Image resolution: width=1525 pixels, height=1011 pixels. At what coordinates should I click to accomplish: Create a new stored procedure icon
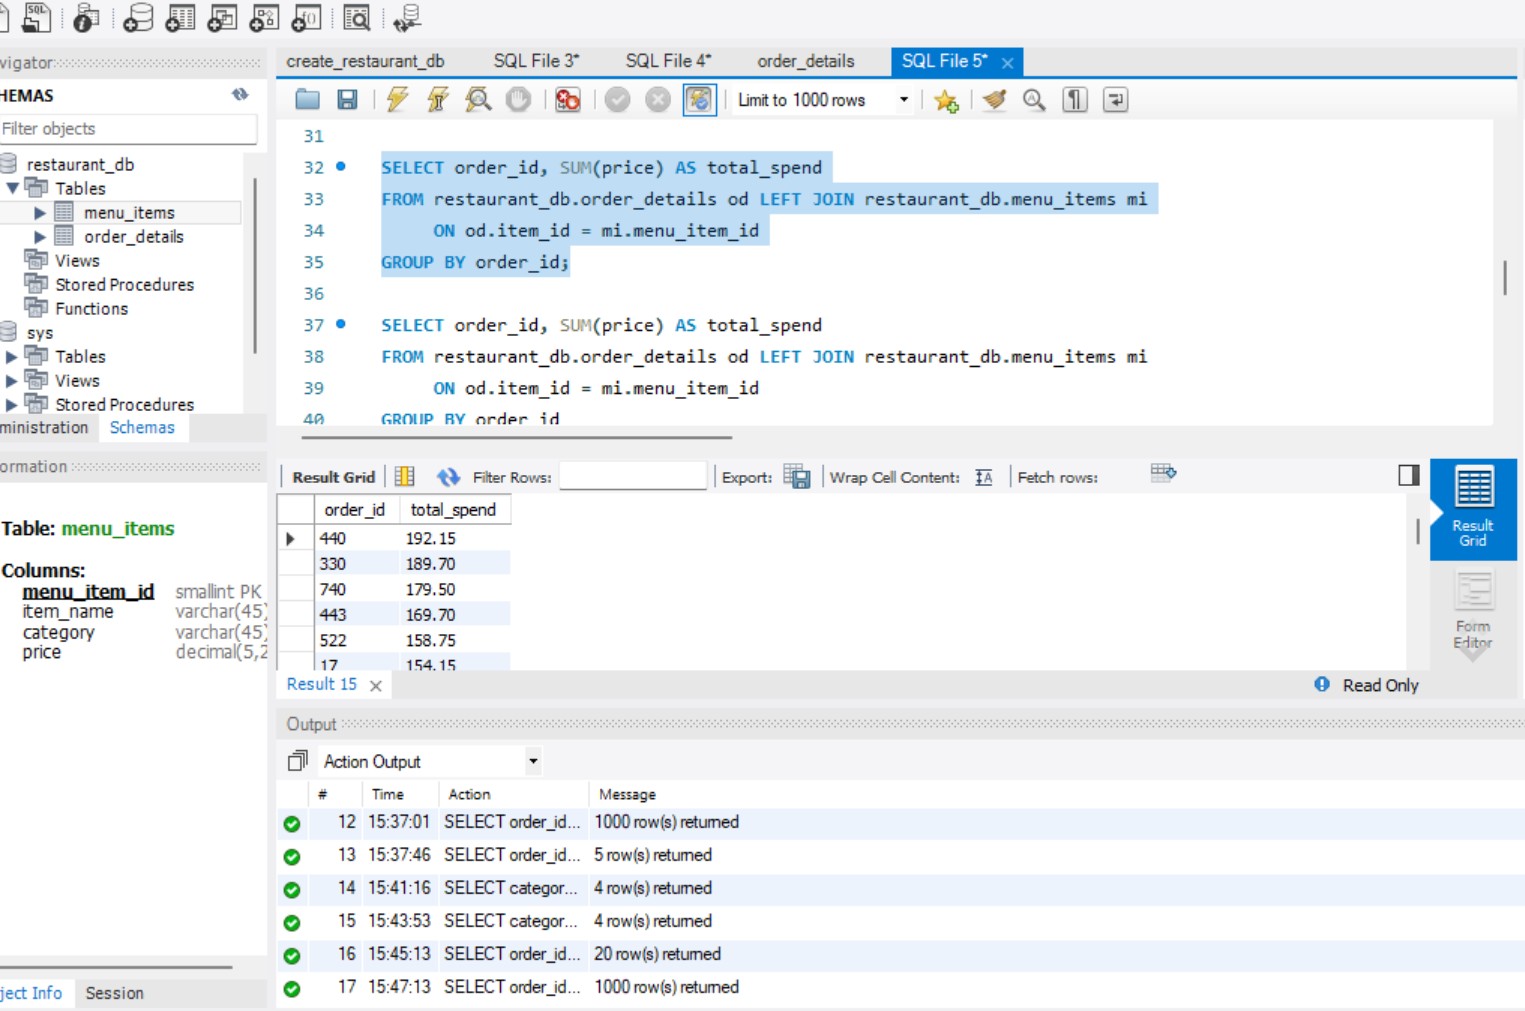[264, 17]
